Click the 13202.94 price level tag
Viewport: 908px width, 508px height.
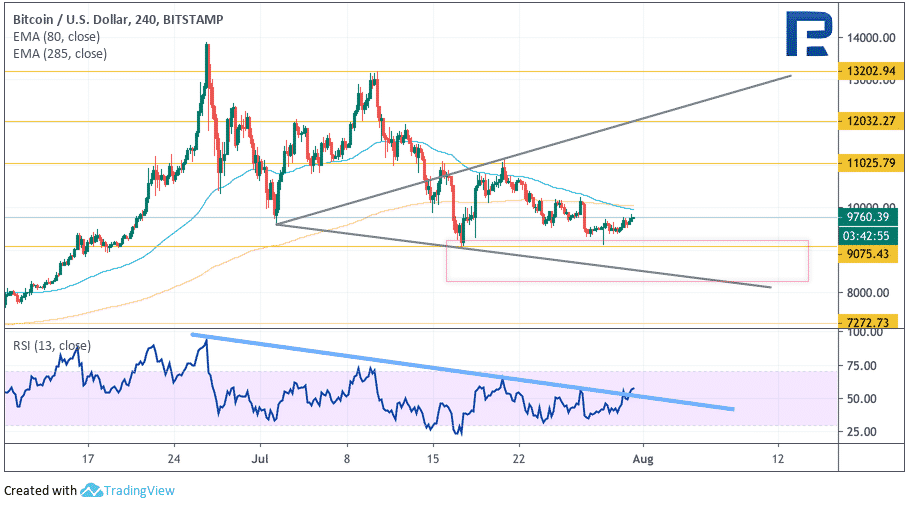[868, 71]
